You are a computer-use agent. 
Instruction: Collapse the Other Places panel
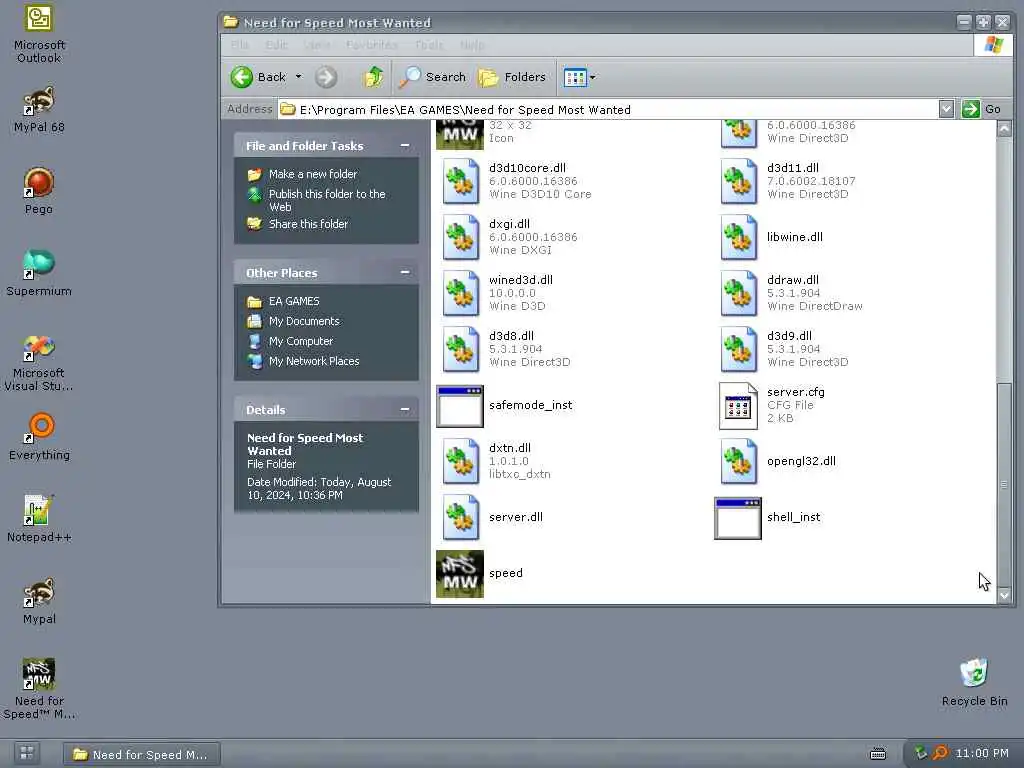405,272
